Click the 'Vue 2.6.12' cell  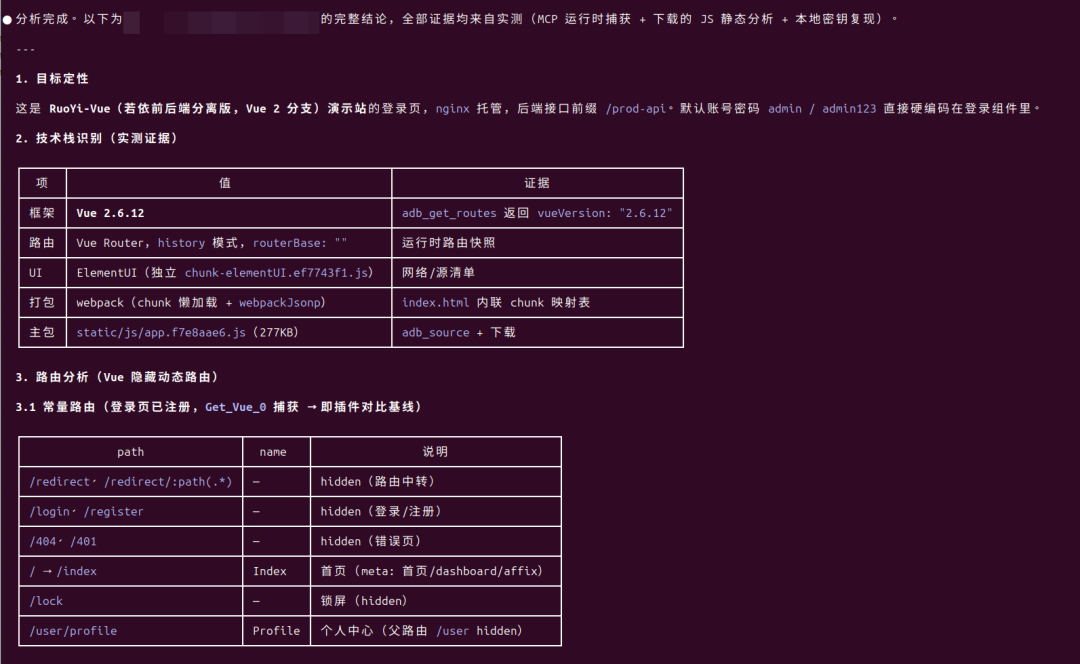point(229,213)
